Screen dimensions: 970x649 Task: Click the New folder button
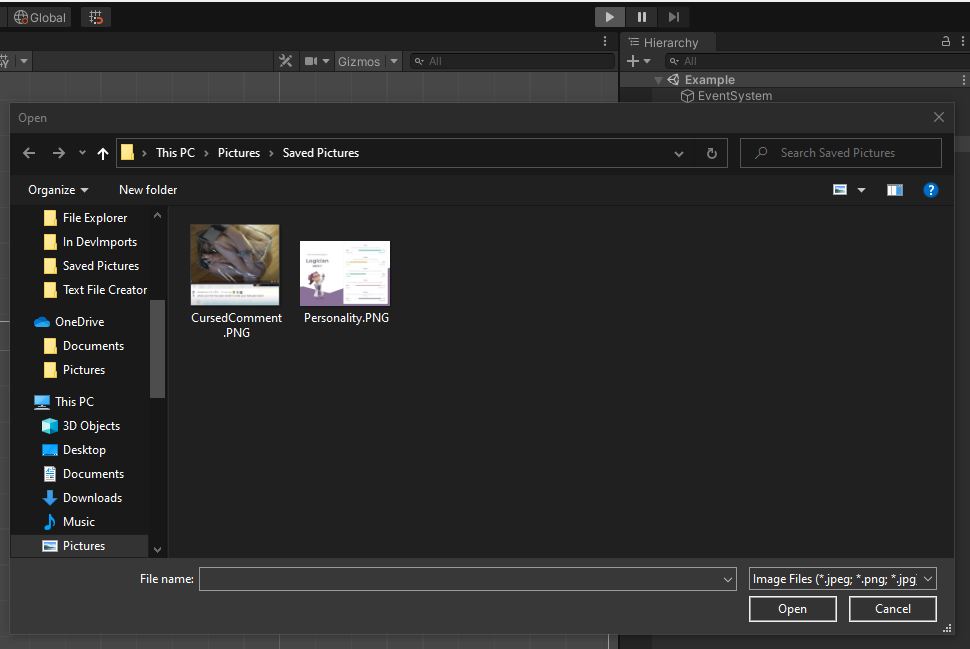(x=147, y=189)
